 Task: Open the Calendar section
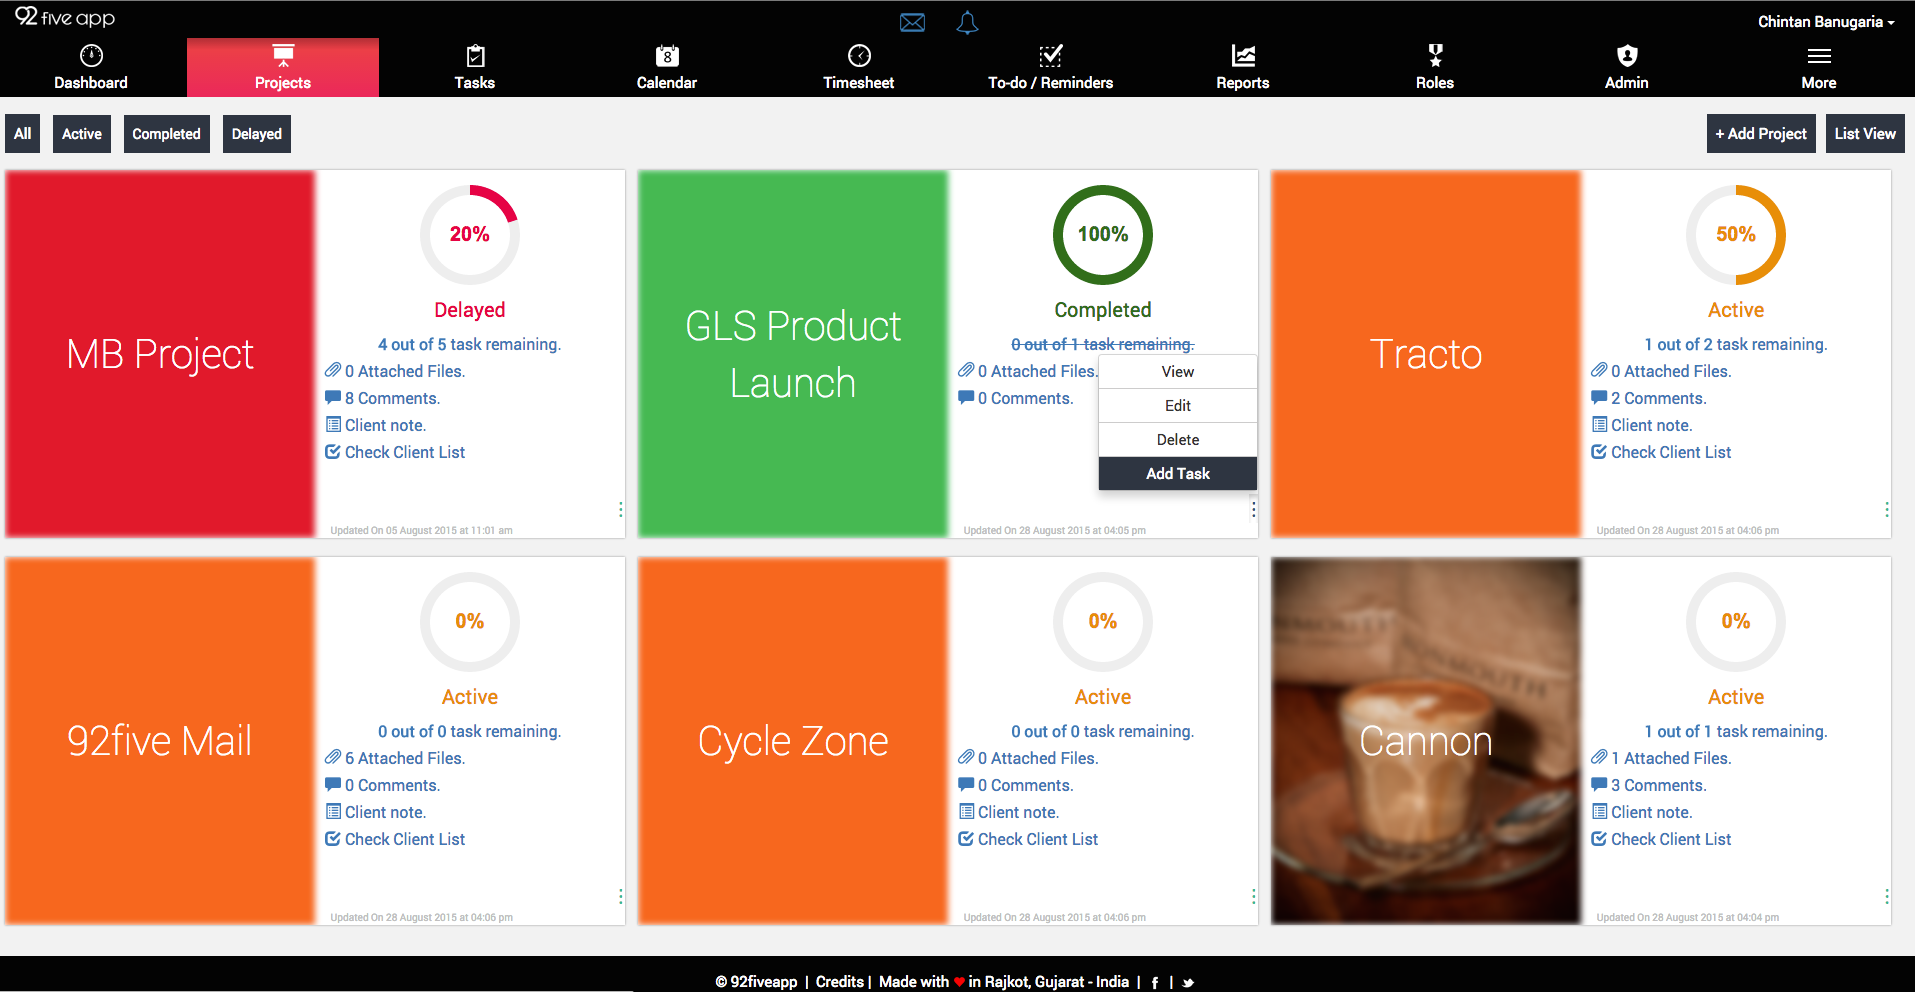[x=667, y=67]
